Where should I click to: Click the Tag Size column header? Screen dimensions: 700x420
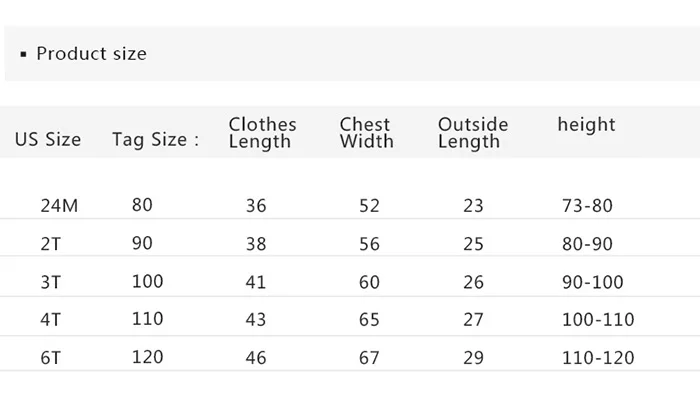pos(155,140)
